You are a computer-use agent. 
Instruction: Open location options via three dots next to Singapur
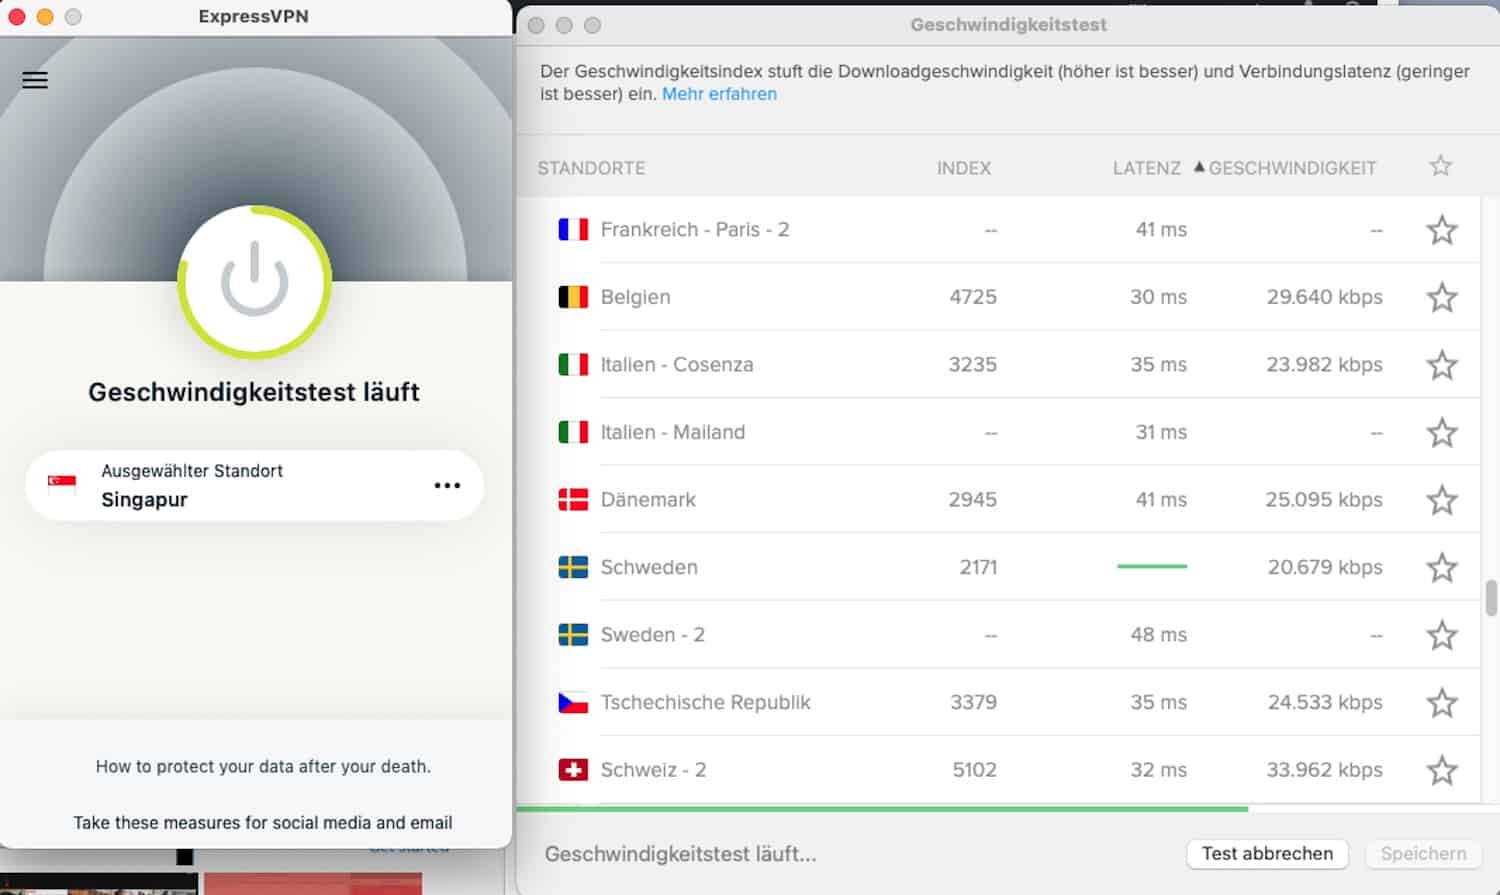pos(447,485)
